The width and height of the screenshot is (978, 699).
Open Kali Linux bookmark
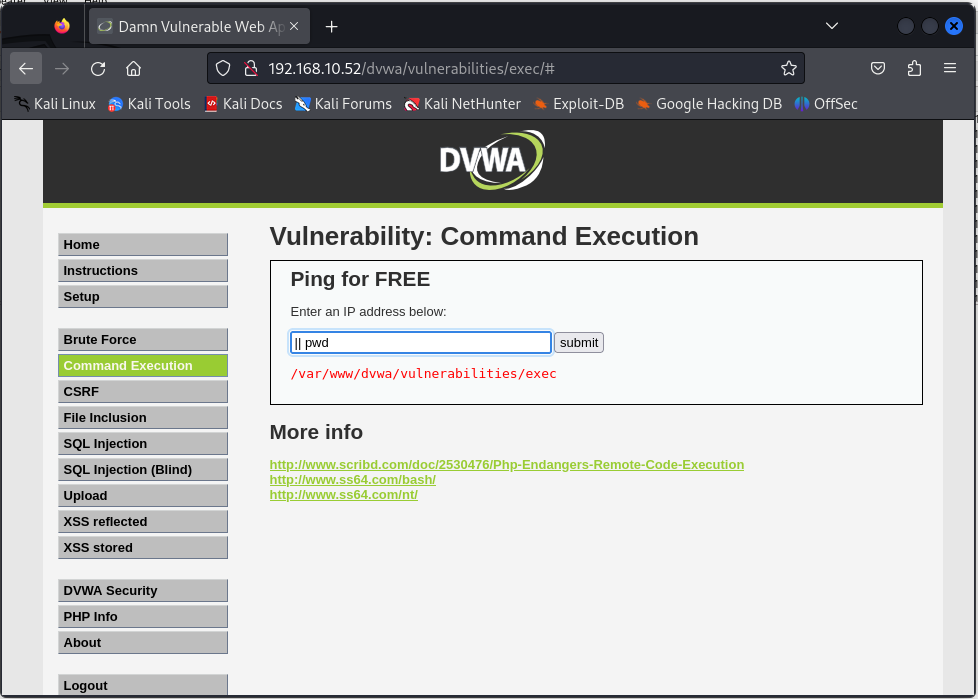pyautogui.click(x=55, y=104)
